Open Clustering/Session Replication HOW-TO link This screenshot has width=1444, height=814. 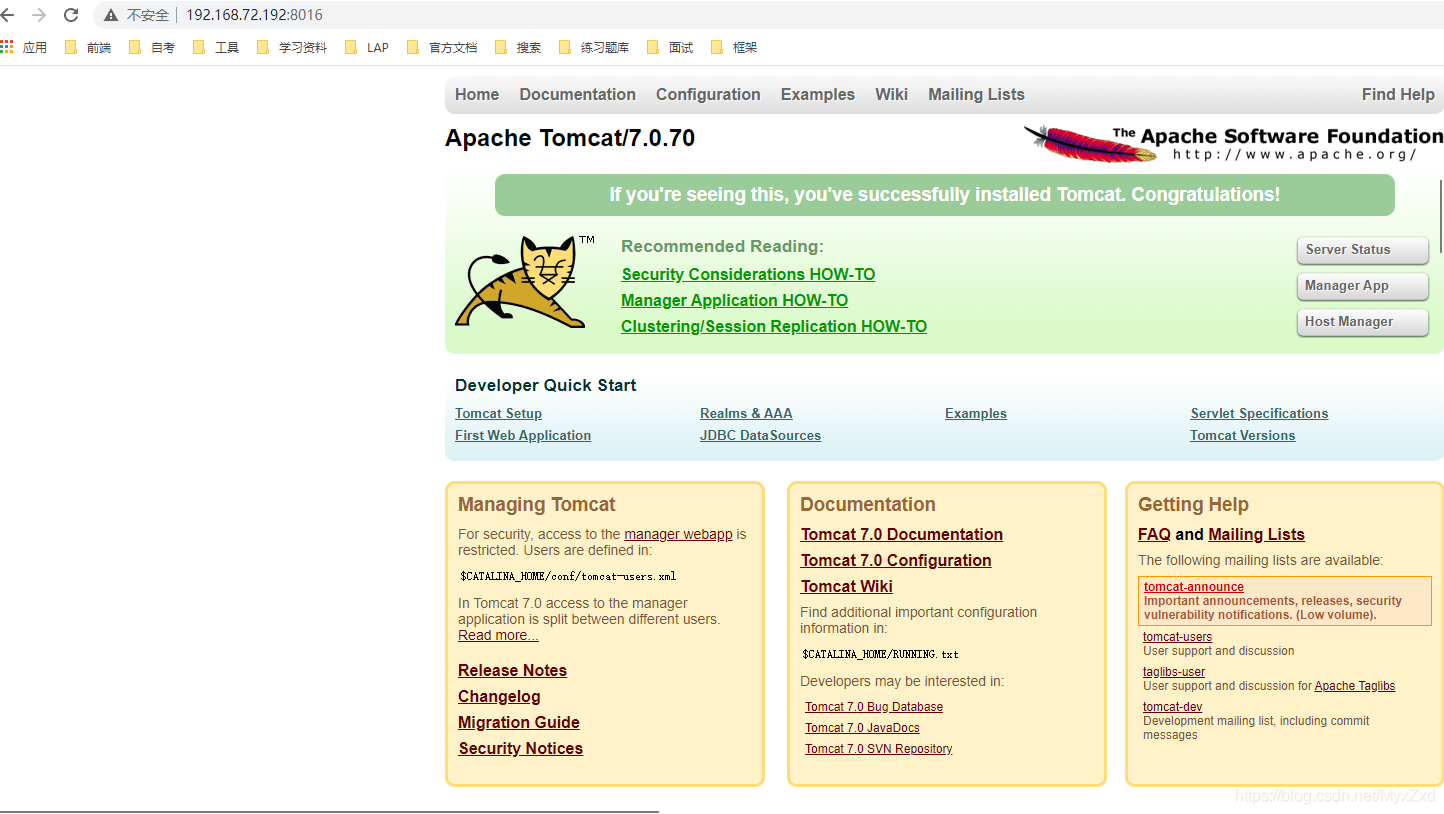point(774,326)
